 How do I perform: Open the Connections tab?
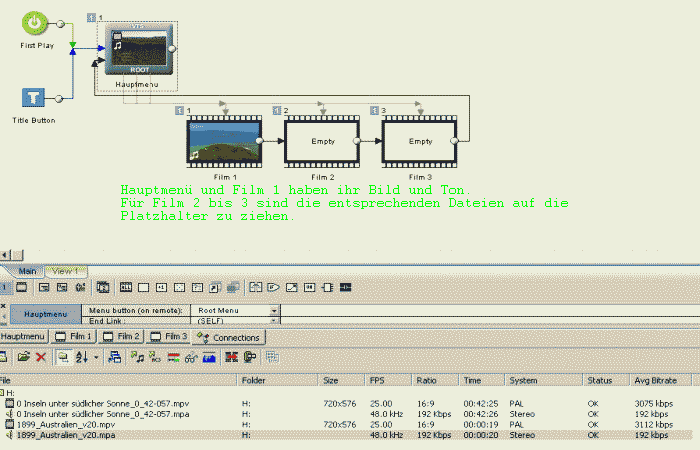[x=229, y=337]
